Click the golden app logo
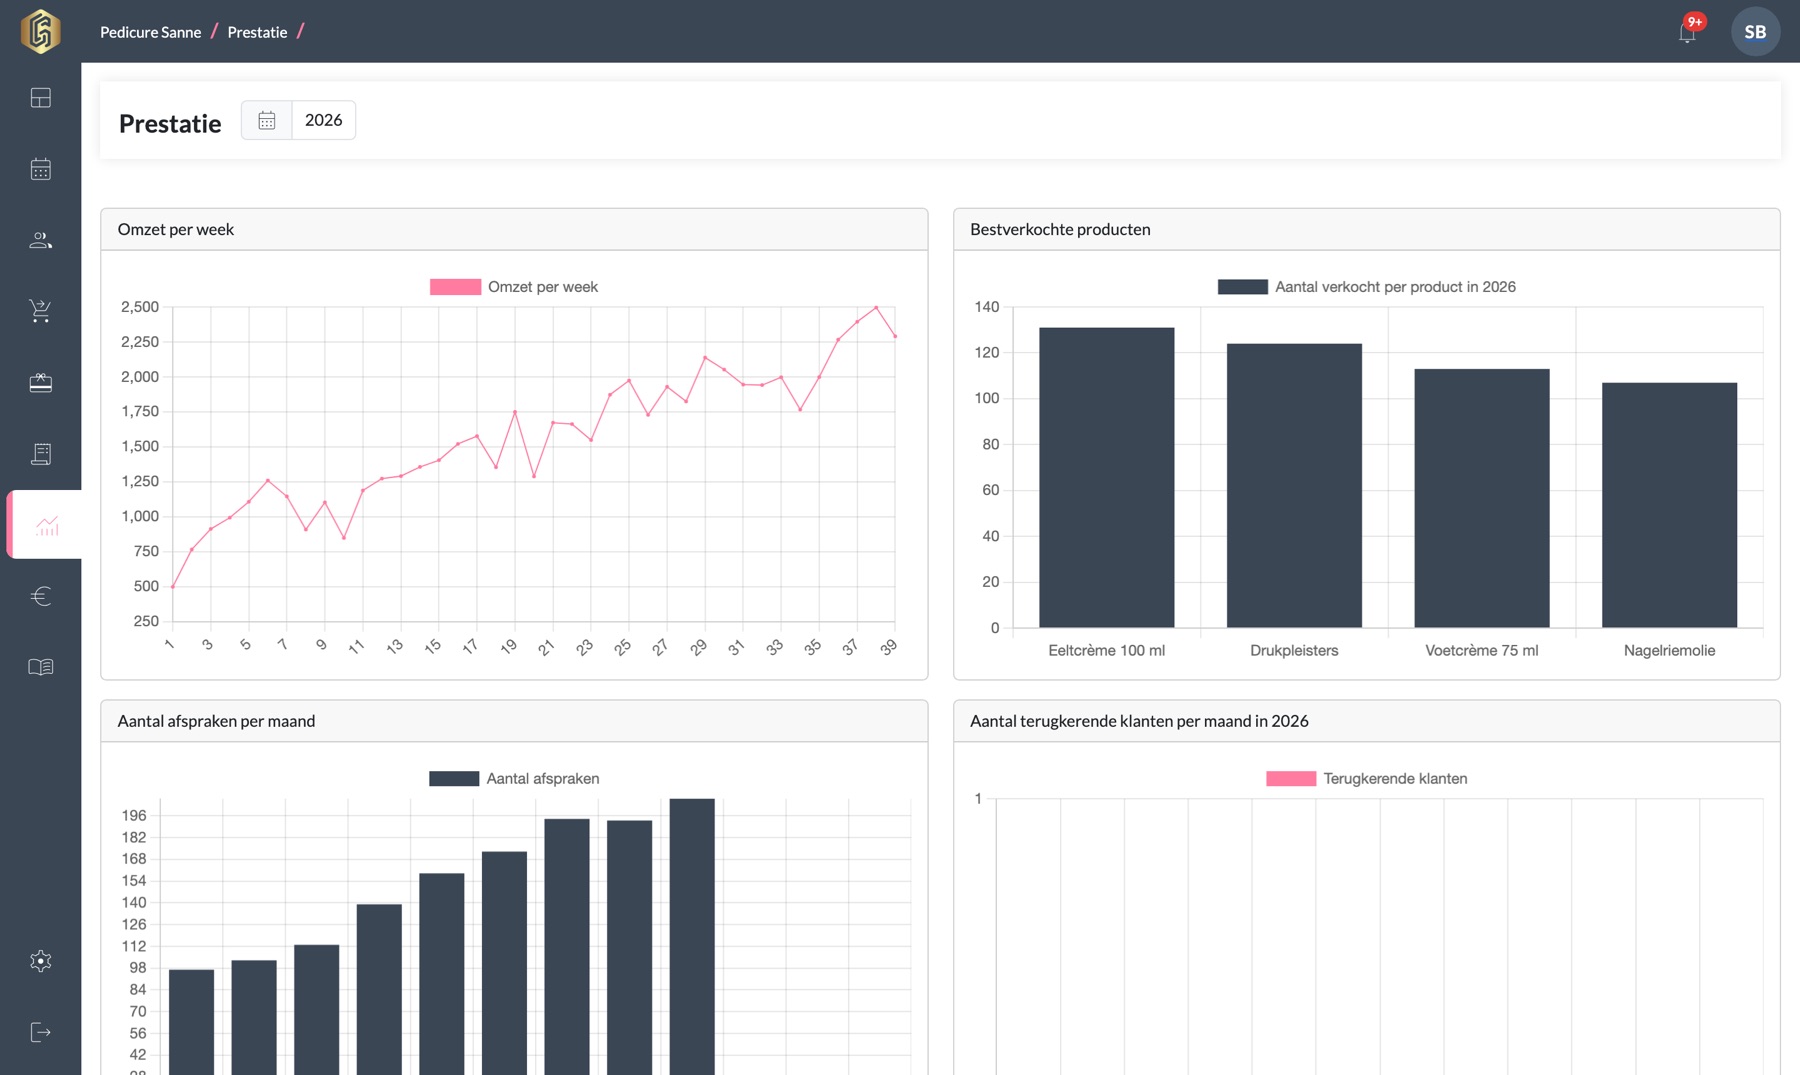This screenshot has width=1800, height=1075. pos(41,31)
